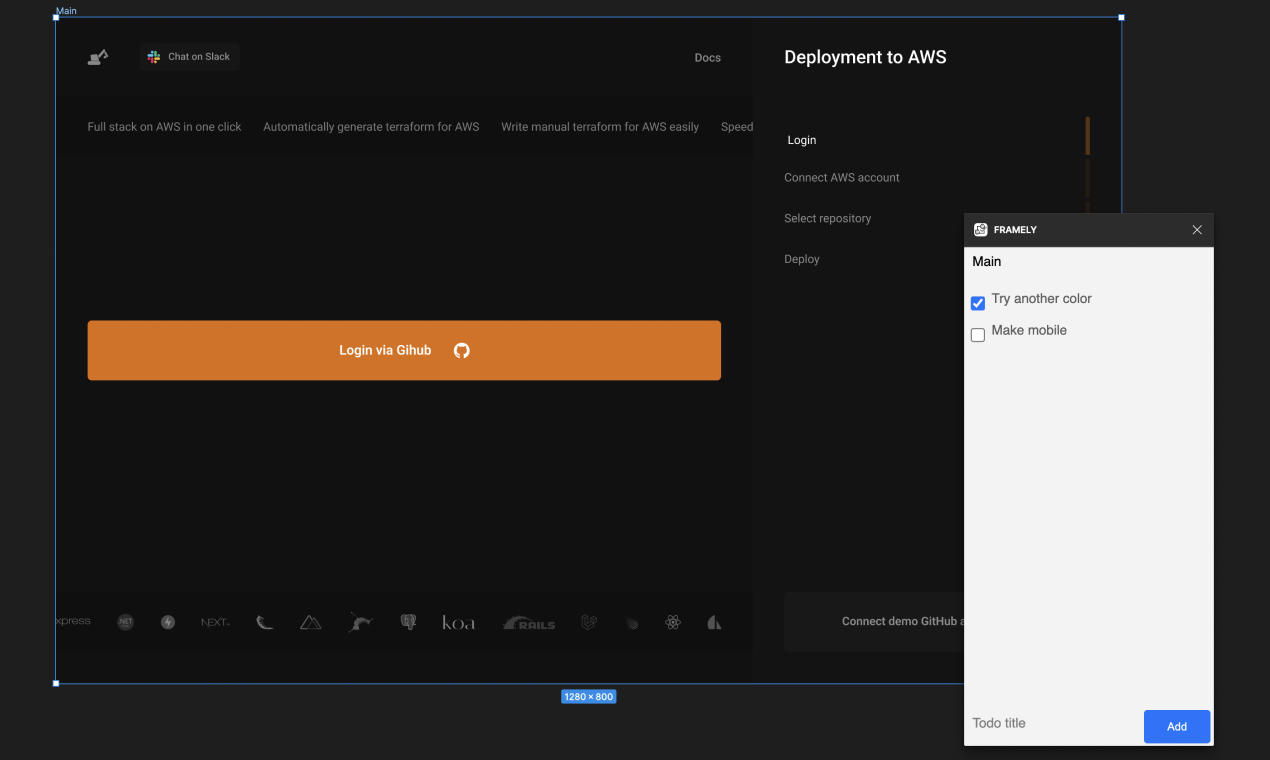Click the Express logo text
This screenshot has height=760, width=1270.
coord(73,621)
